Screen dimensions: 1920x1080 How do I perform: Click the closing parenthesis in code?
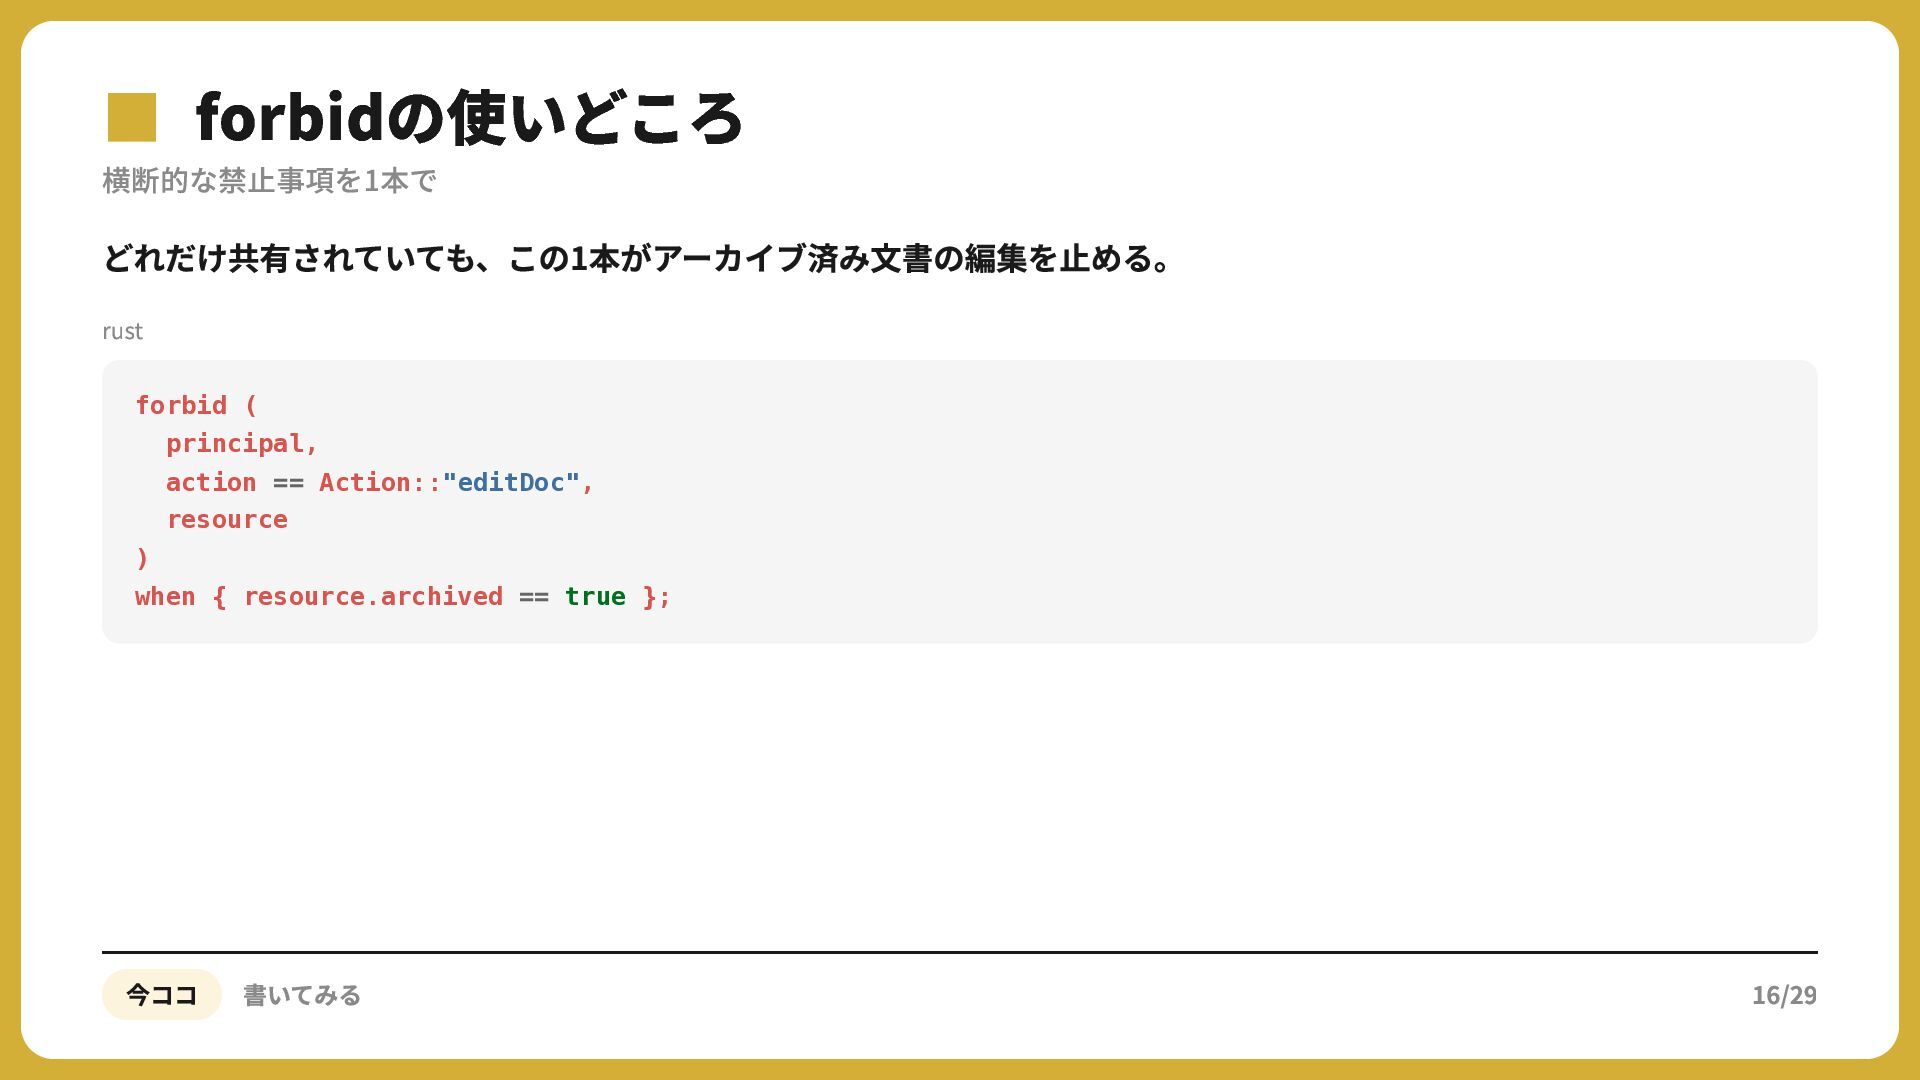(142, 558)
